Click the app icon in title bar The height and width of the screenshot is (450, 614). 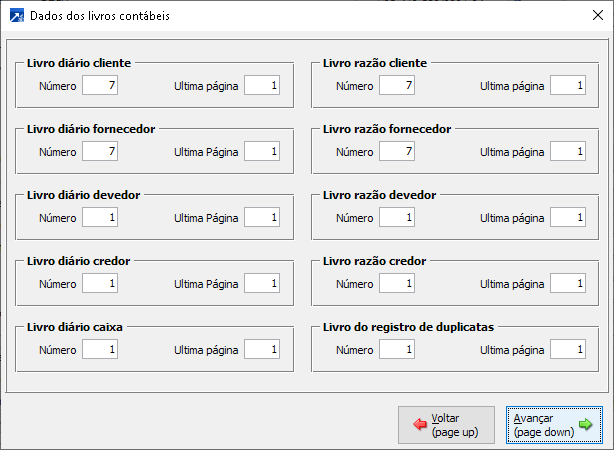pyautogui.click(x=16, y=16)
